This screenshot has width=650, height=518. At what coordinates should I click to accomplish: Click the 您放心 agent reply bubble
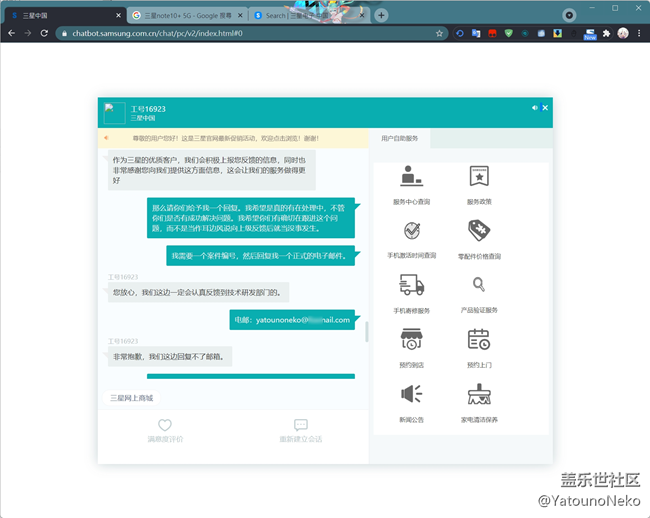pyautogui.click(x=198, y=293)
